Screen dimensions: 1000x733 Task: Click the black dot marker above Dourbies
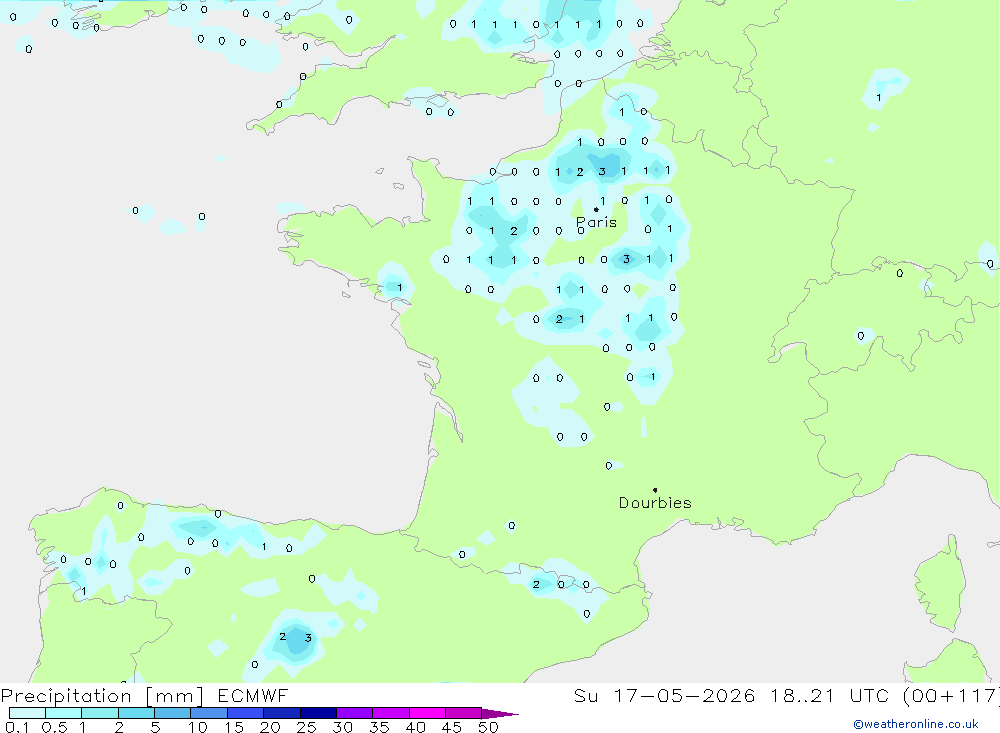point(655,490)
